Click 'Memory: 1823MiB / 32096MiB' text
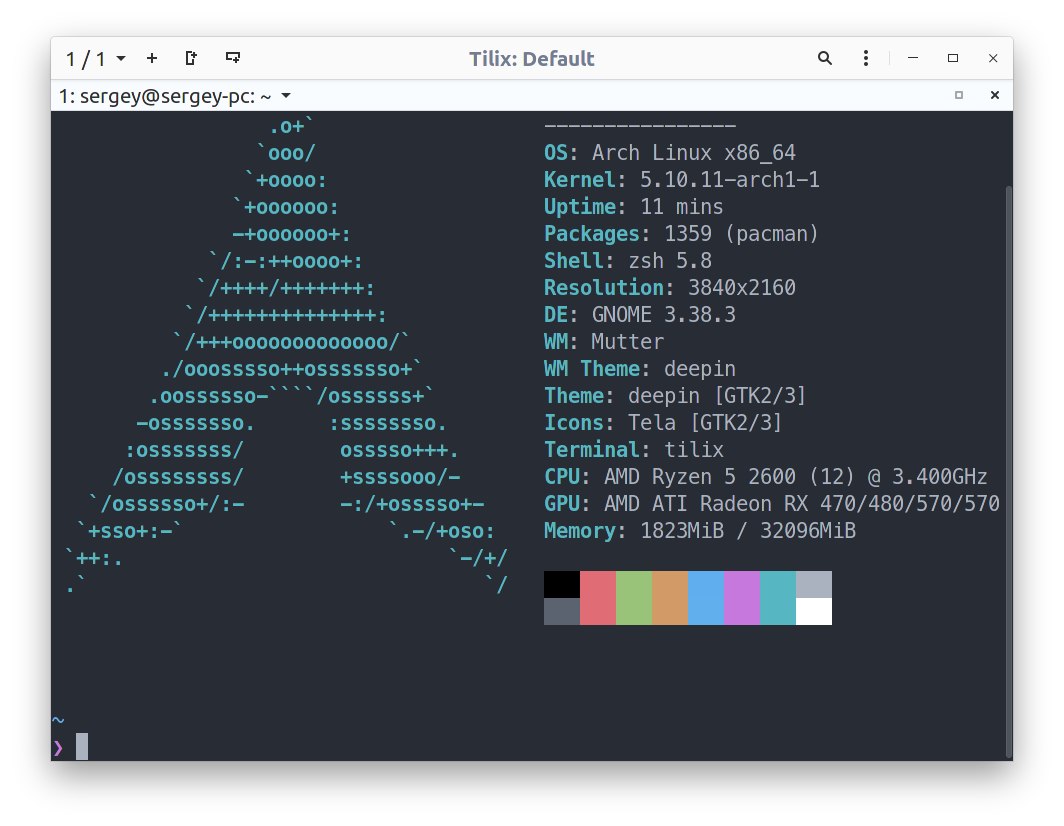1064x826 pixels. coord(700,531)
